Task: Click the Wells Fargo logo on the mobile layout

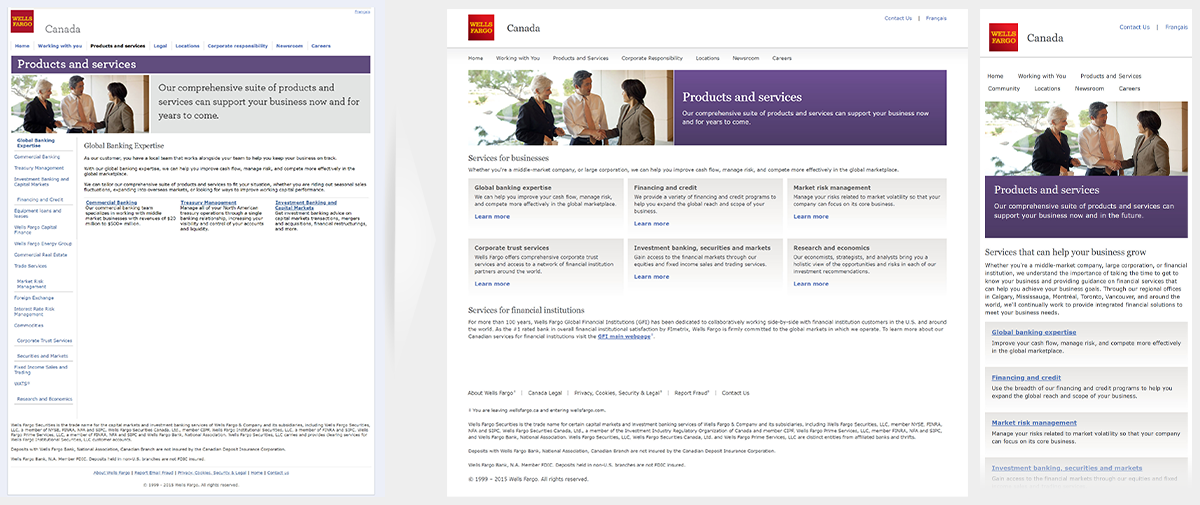Action: (x=1003, y=37)
